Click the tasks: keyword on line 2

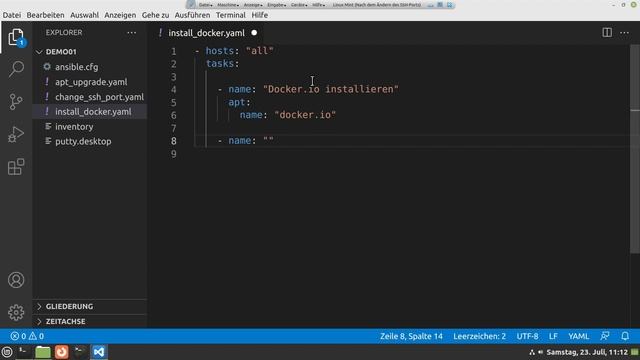[222, 63]
